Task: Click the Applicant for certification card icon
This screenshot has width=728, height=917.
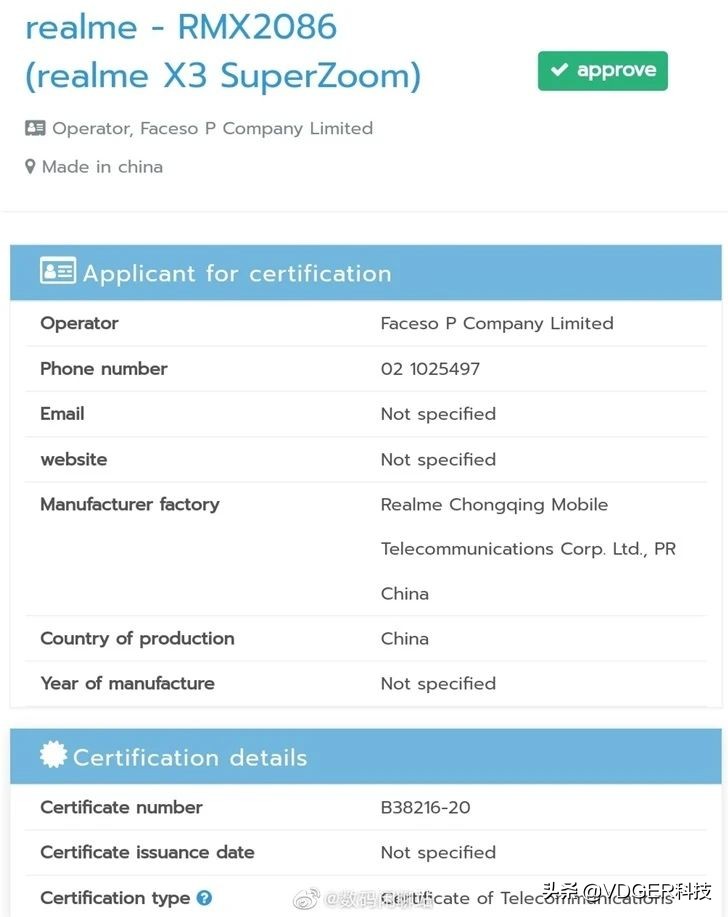Action: click(x=57, y=271)
